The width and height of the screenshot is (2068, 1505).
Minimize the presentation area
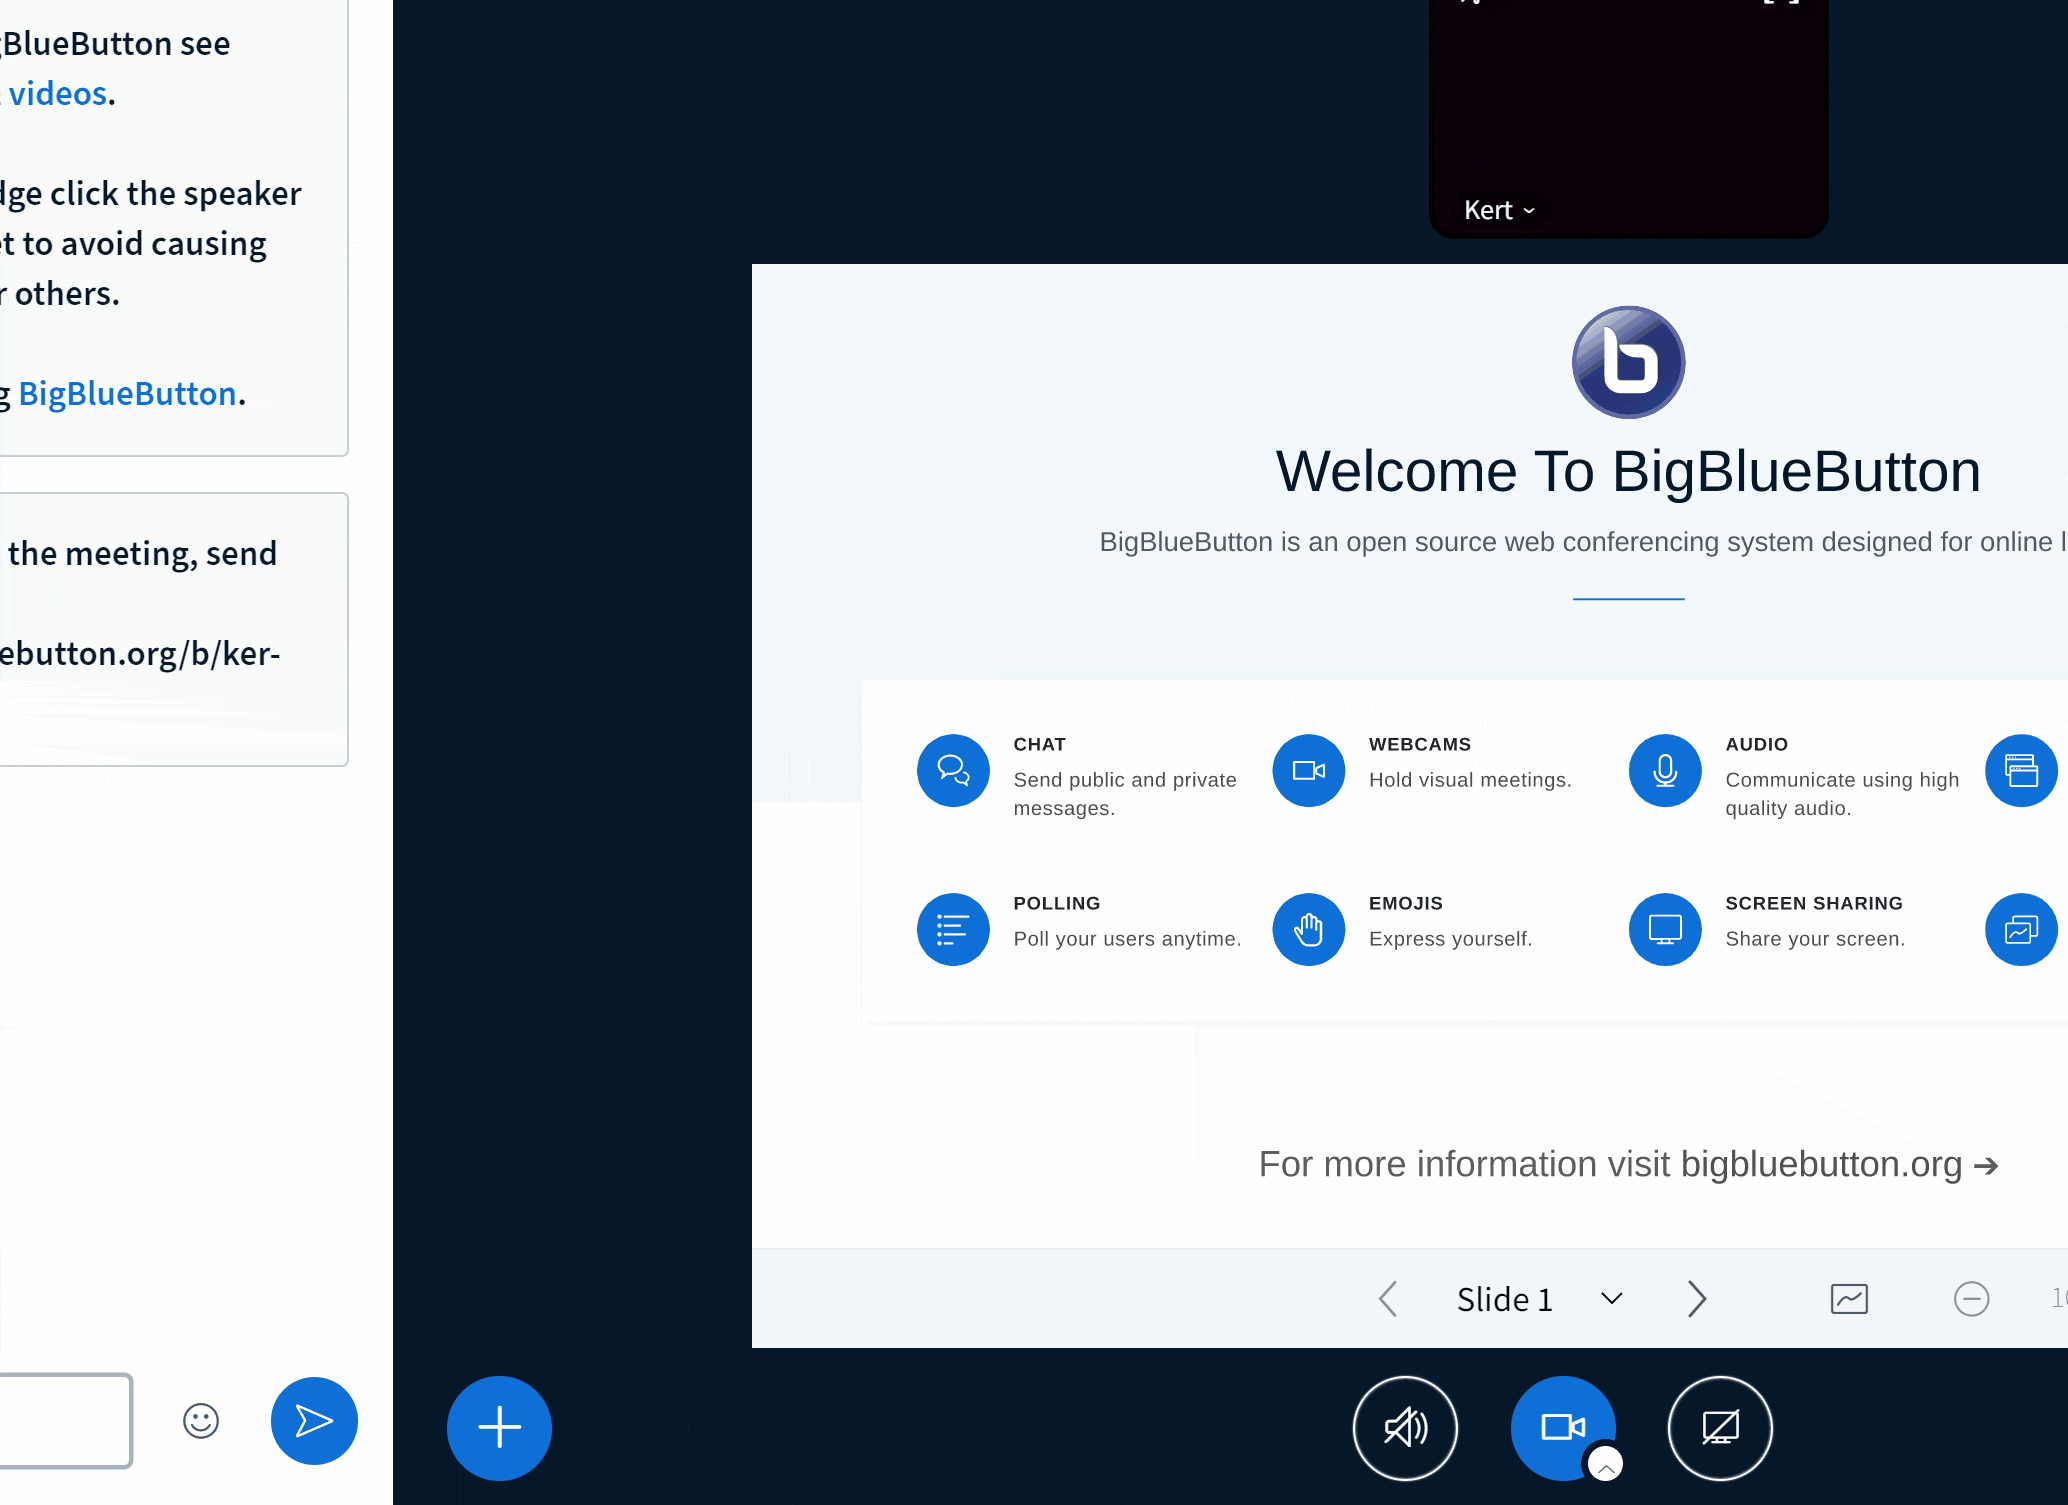point(1848,1298)
